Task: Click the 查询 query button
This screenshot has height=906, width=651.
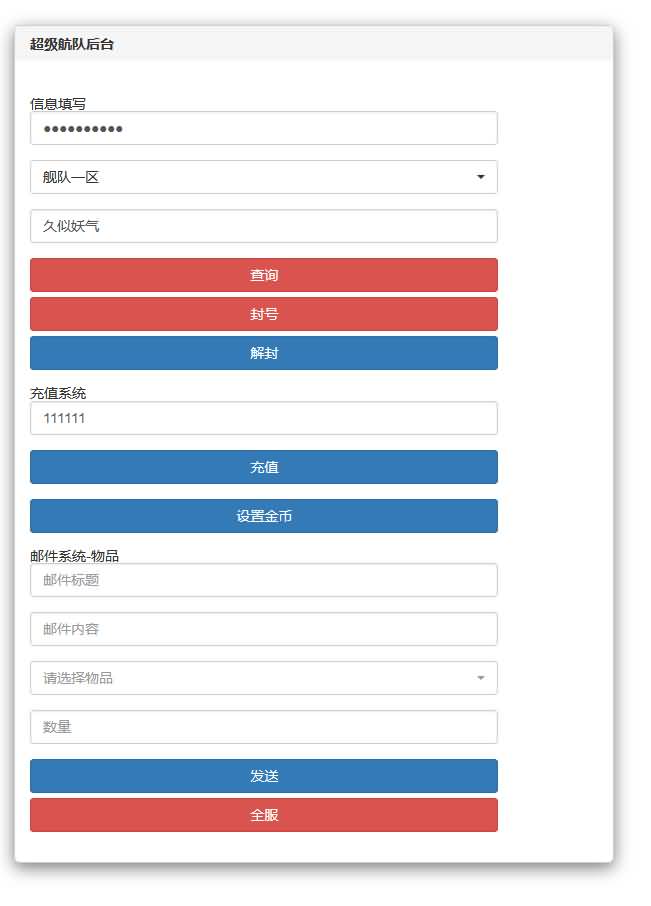Action: tap(264, 275)
